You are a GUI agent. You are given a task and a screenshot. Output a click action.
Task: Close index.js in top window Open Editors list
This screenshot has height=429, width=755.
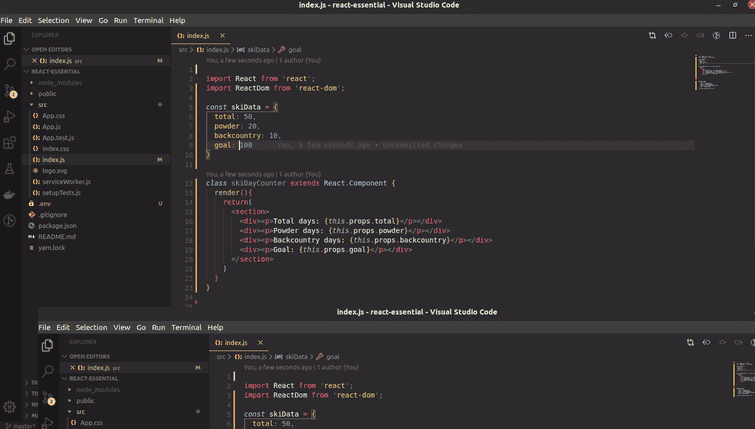click(35, 61)
